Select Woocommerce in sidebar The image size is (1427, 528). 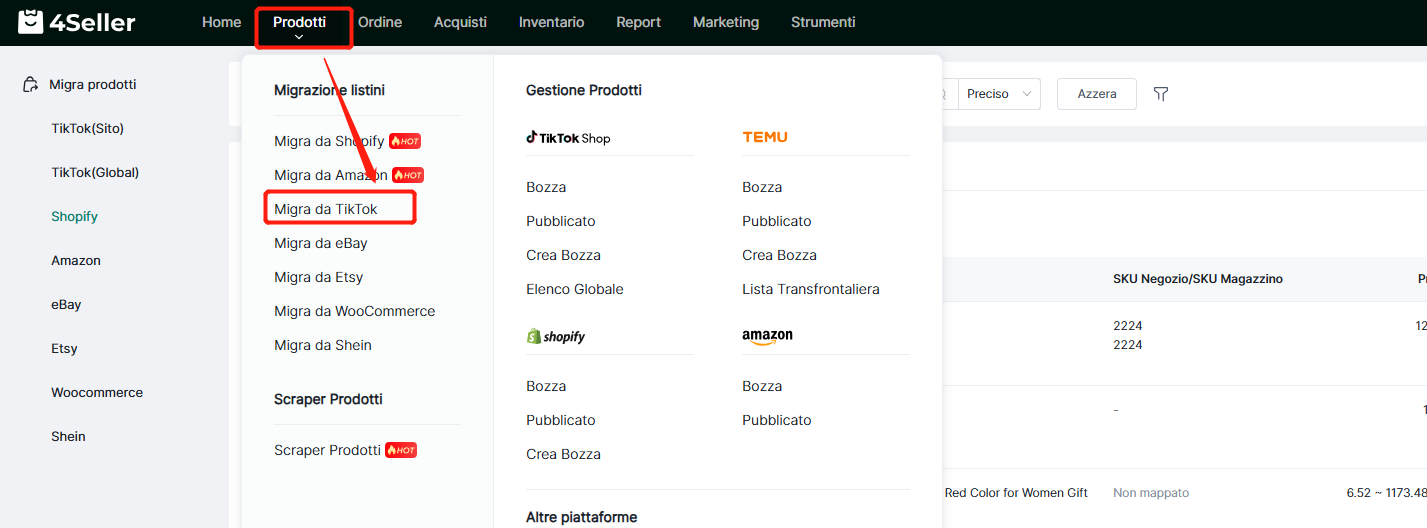(x=97, y=392)
